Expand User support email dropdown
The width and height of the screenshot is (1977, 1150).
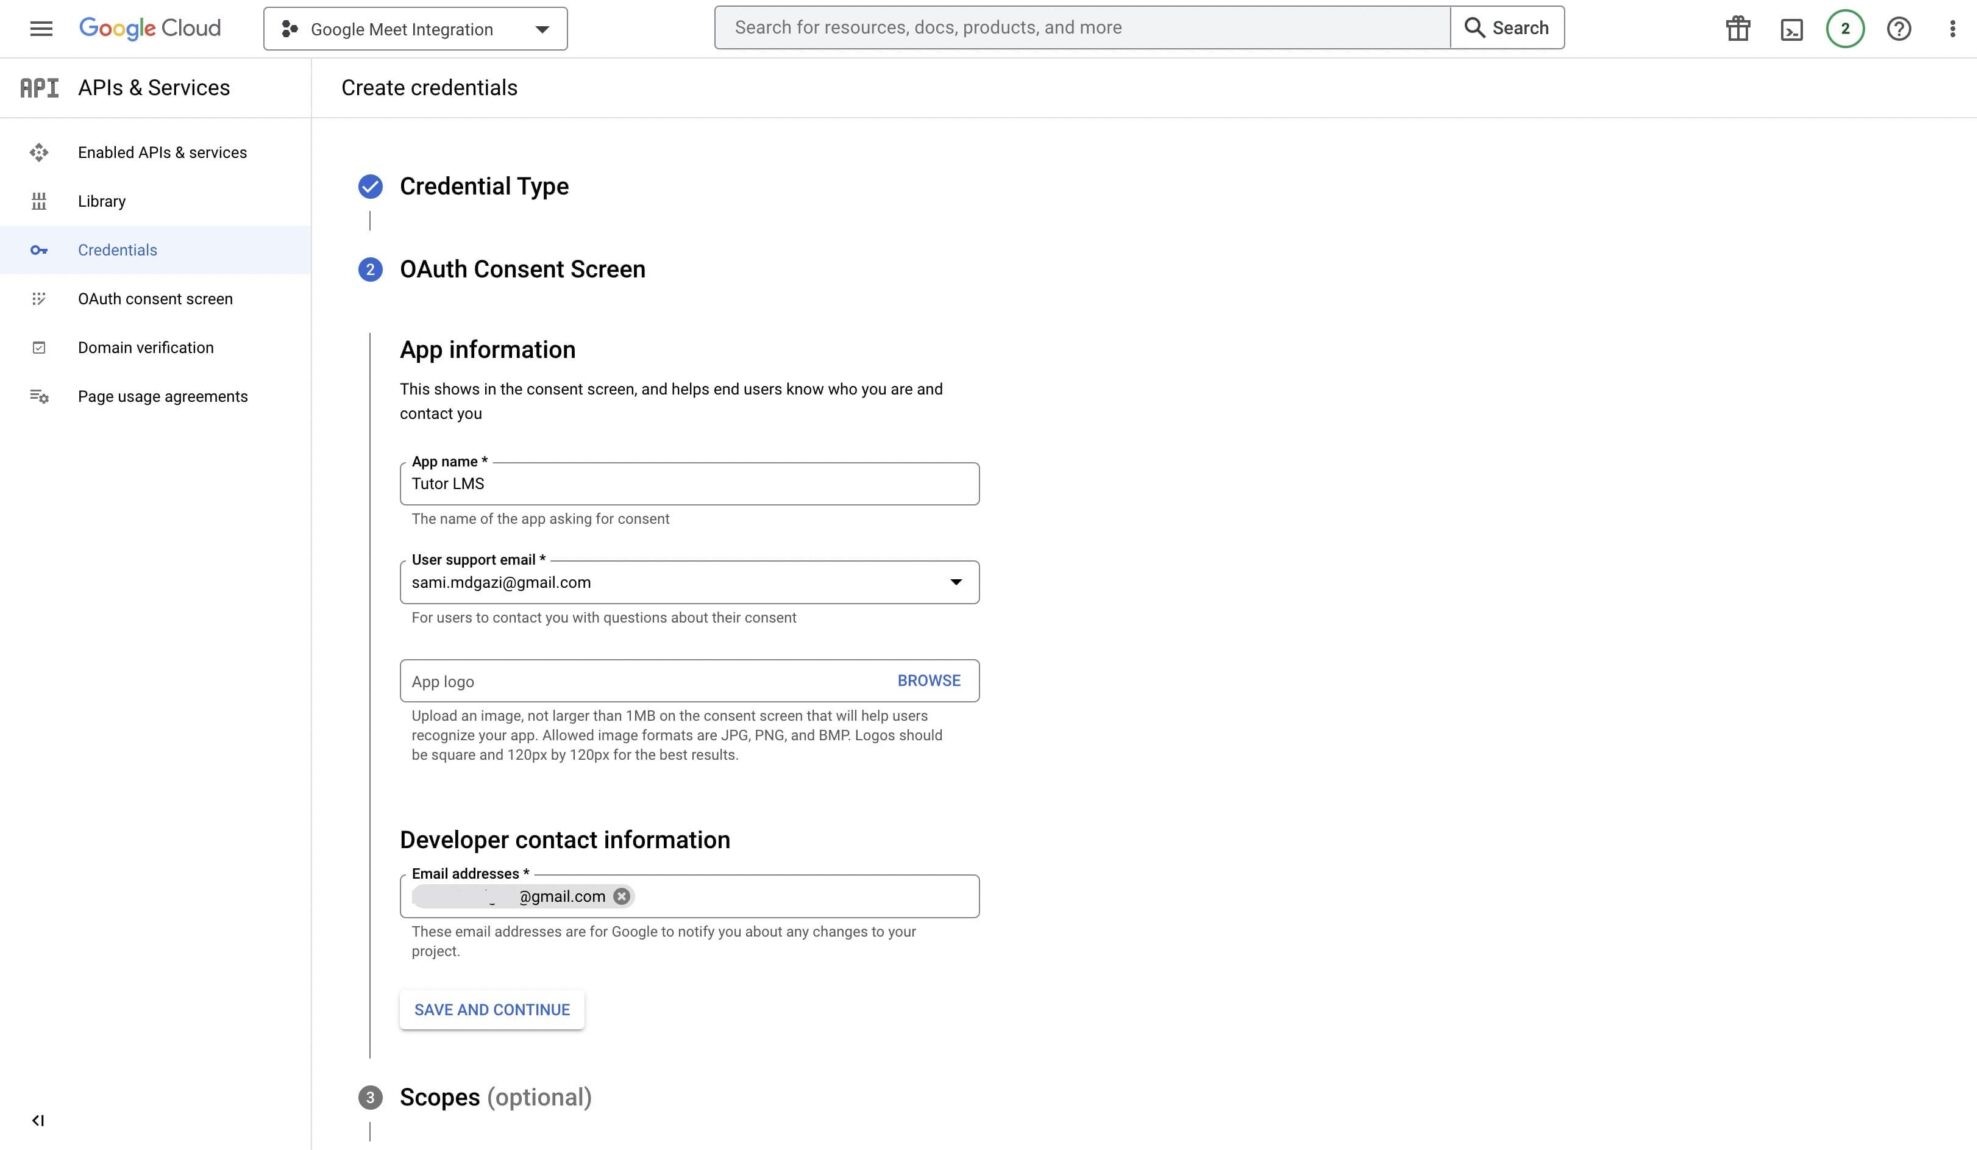(955, 582)
